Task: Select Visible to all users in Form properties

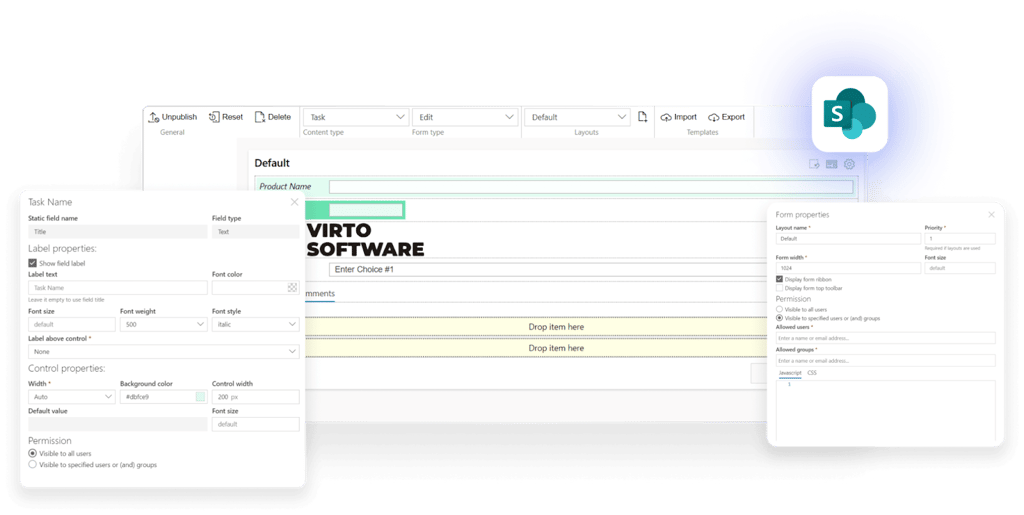Action: [779, 309]
